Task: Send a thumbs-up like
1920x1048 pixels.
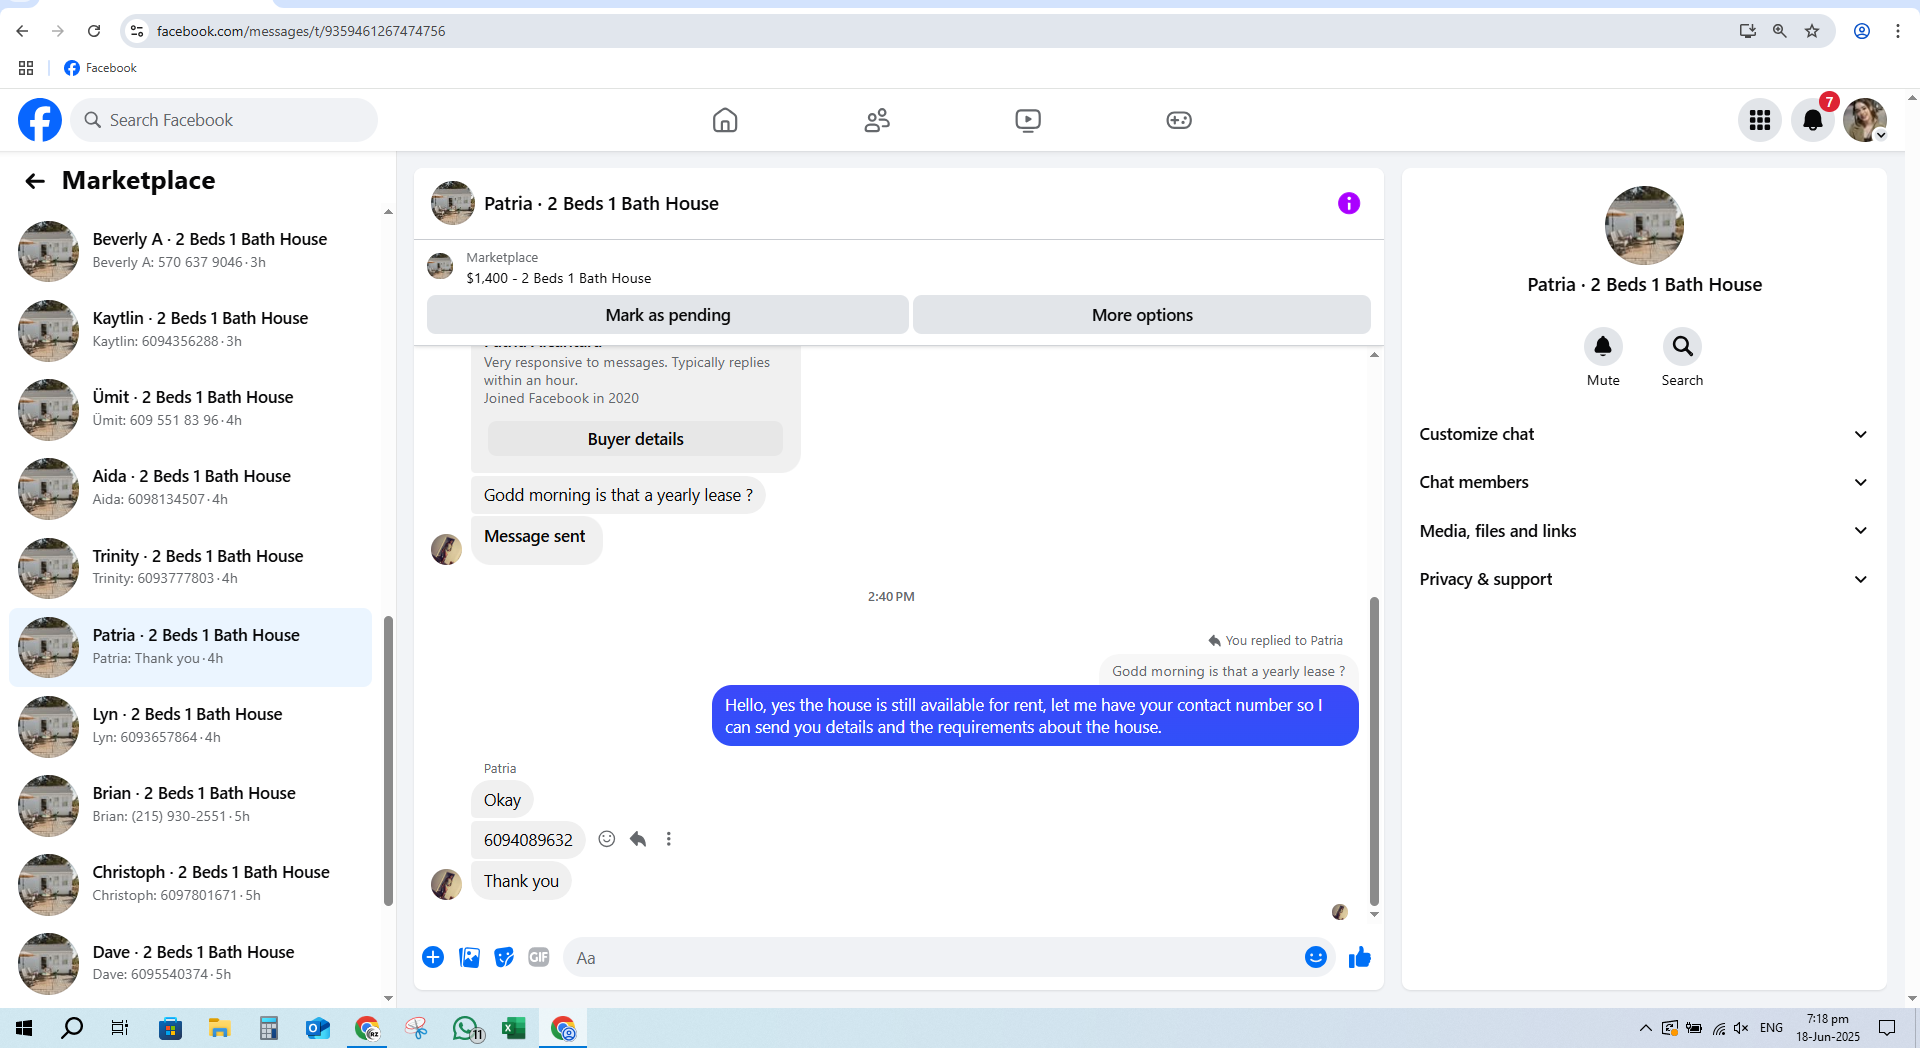Action: coord(1360,957)
